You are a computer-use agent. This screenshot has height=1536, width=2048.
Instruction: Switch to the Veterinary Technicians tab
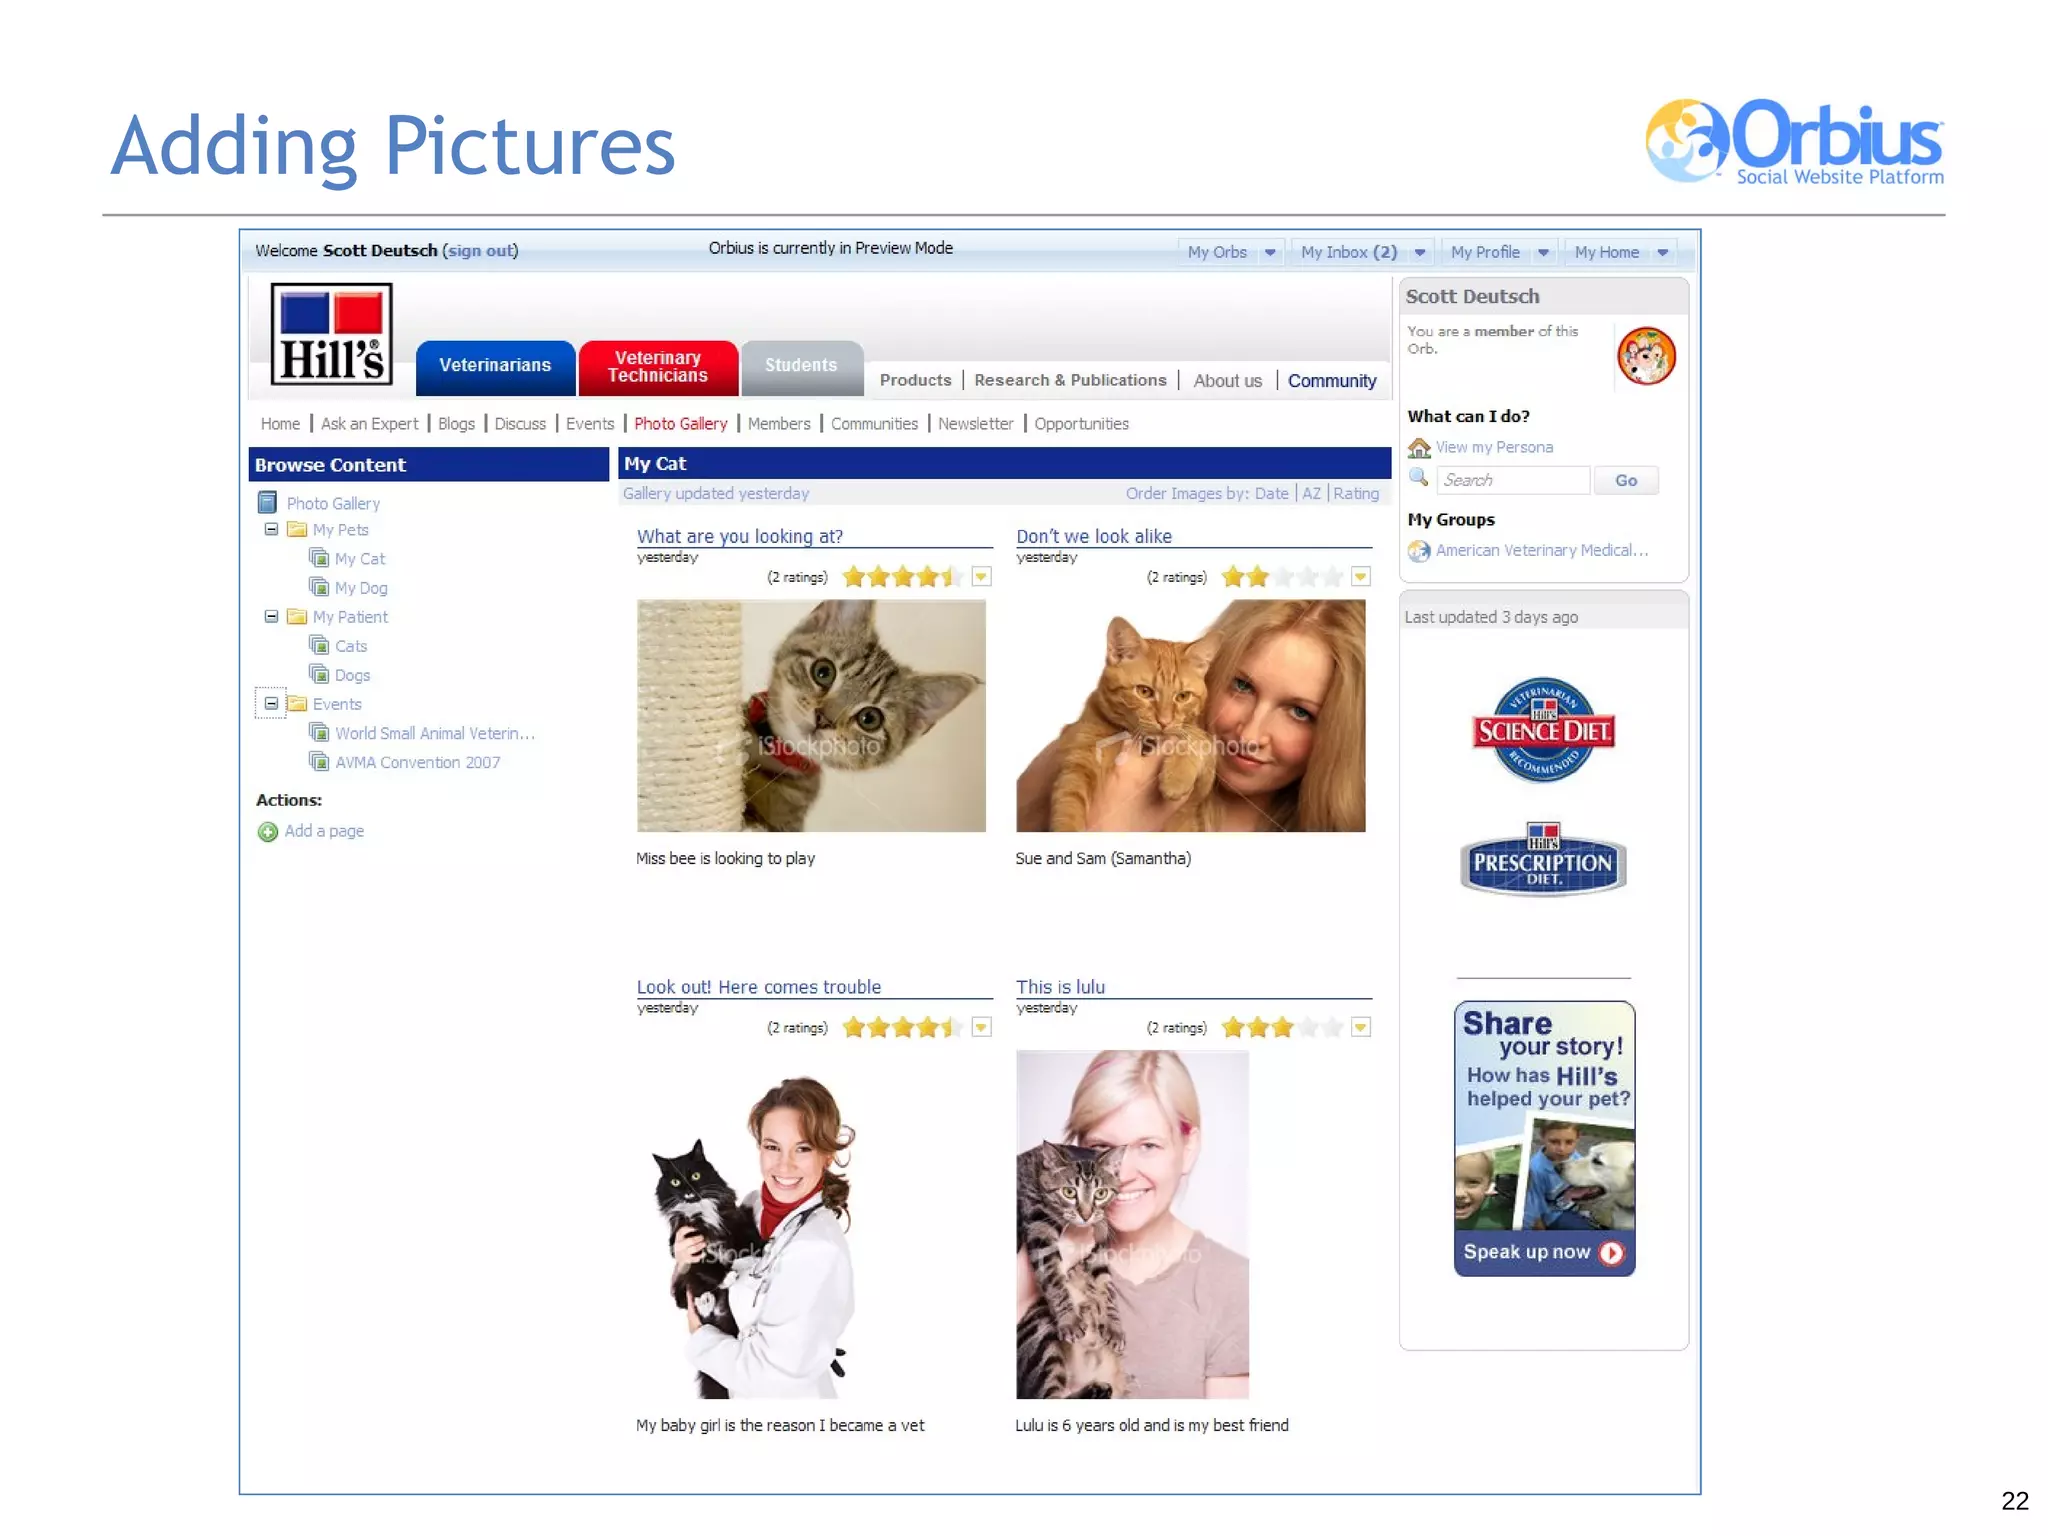point(658,367)
